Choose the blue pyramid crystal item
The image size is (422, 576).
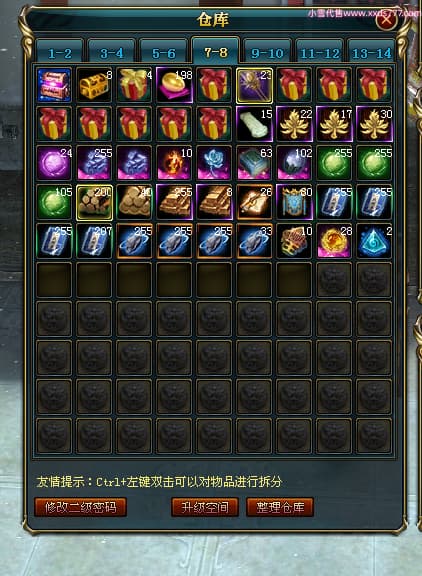click(x=374, y=242)
